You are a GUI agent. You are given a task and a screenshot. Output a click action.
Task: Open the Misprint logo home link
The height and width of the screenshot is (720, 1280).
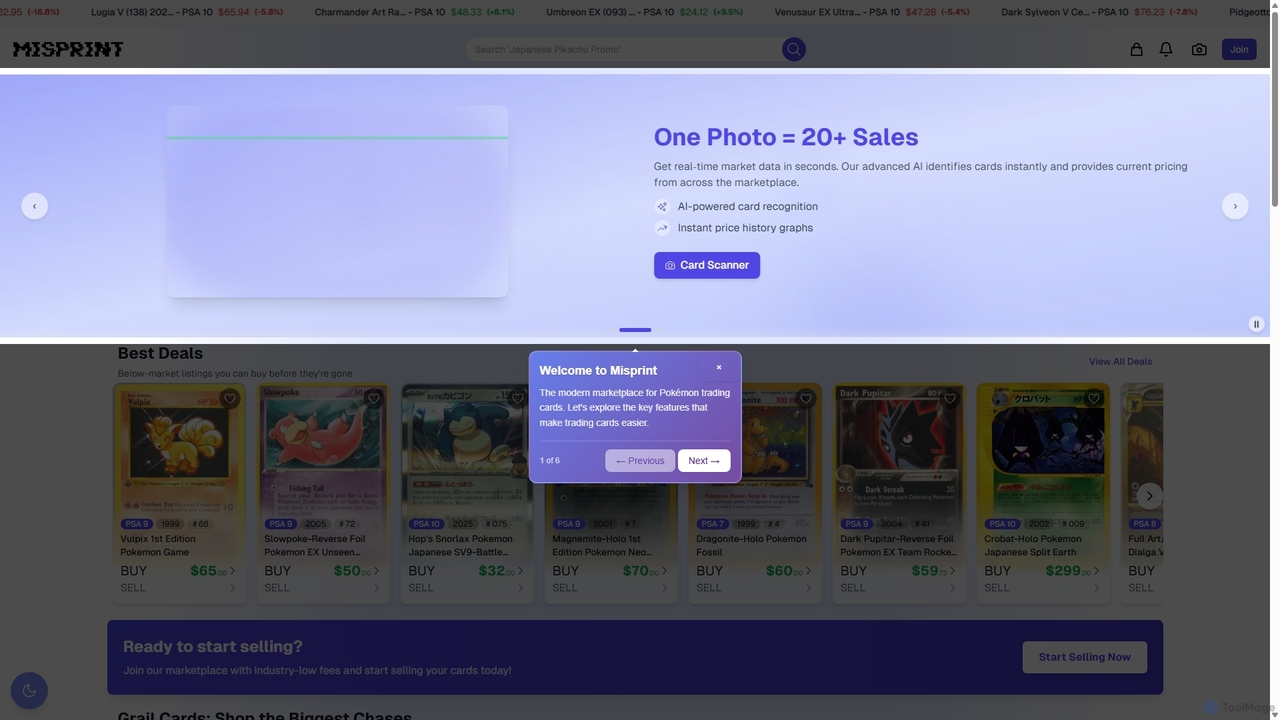coord(68,49)
